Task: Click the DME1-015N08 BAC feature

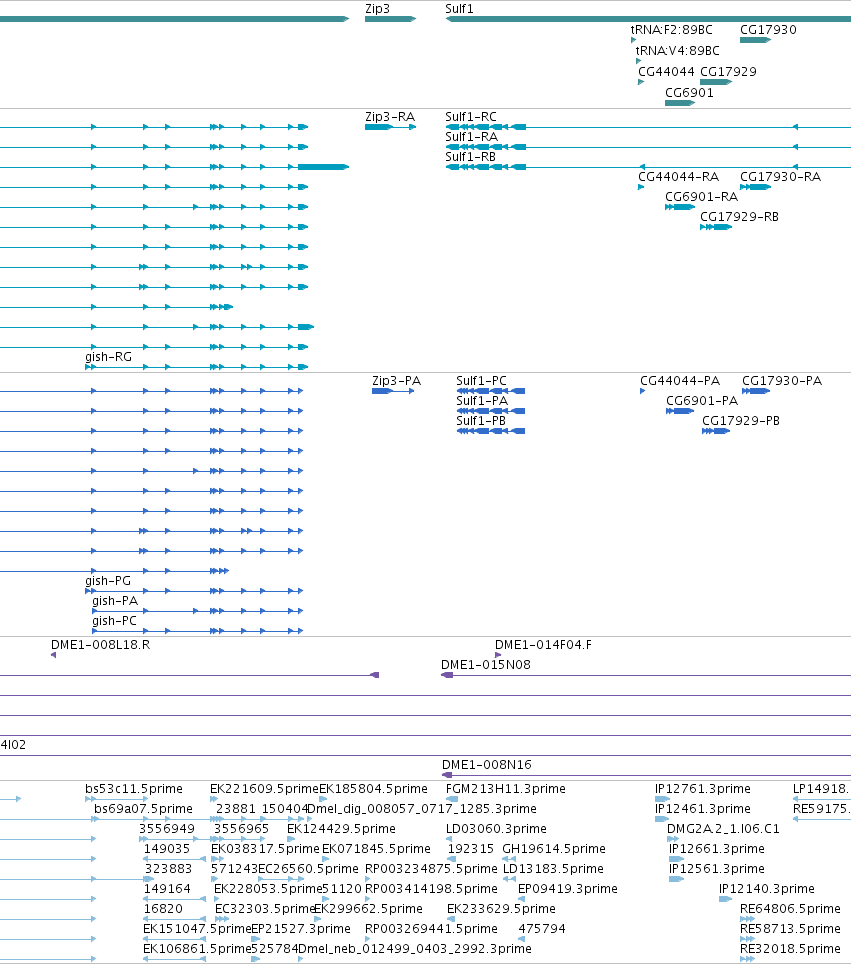Action: click(646, 675)
